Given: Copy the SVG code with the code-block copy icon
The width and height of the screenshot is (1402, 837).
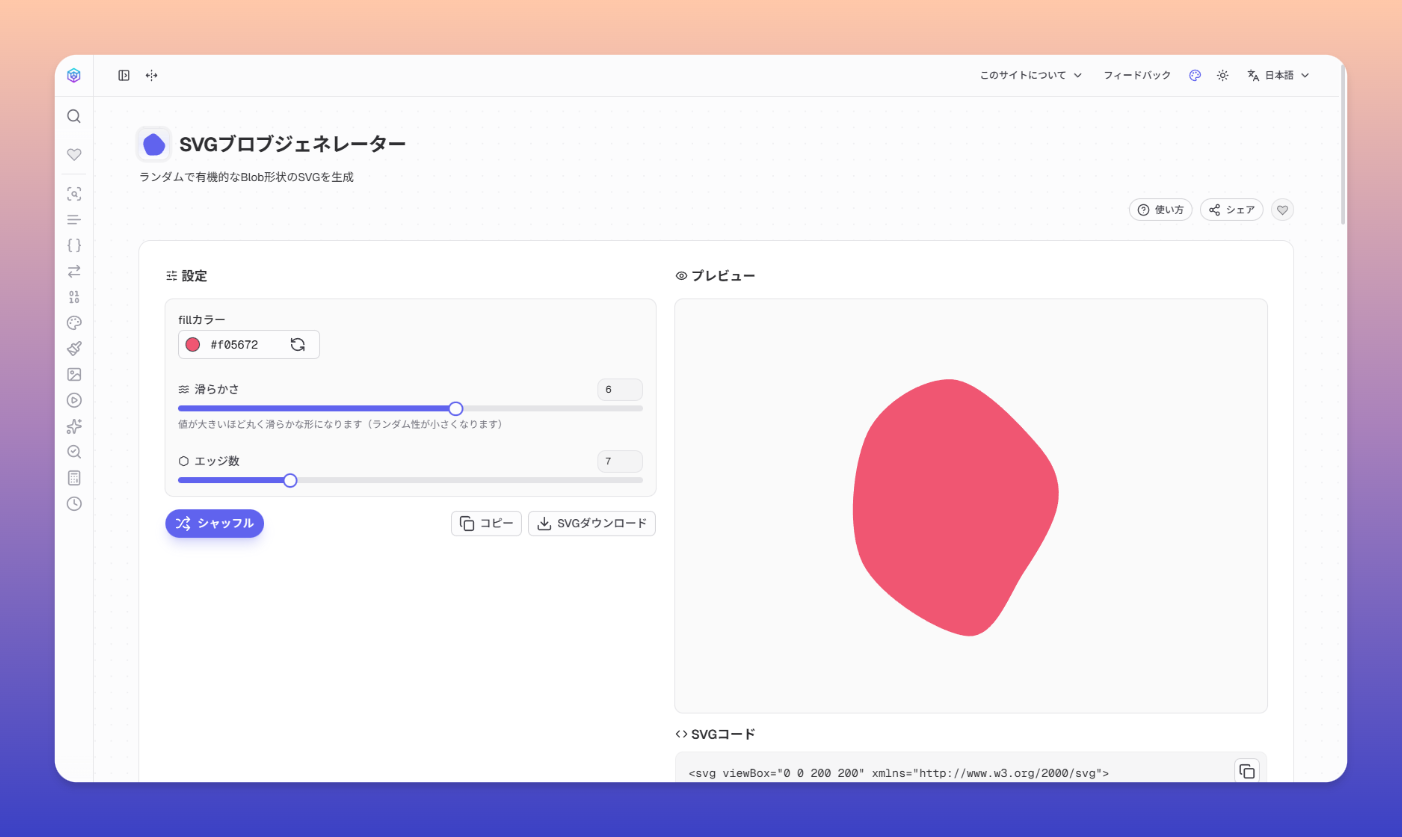Looking at the screenshot, I should [1246, 771].
